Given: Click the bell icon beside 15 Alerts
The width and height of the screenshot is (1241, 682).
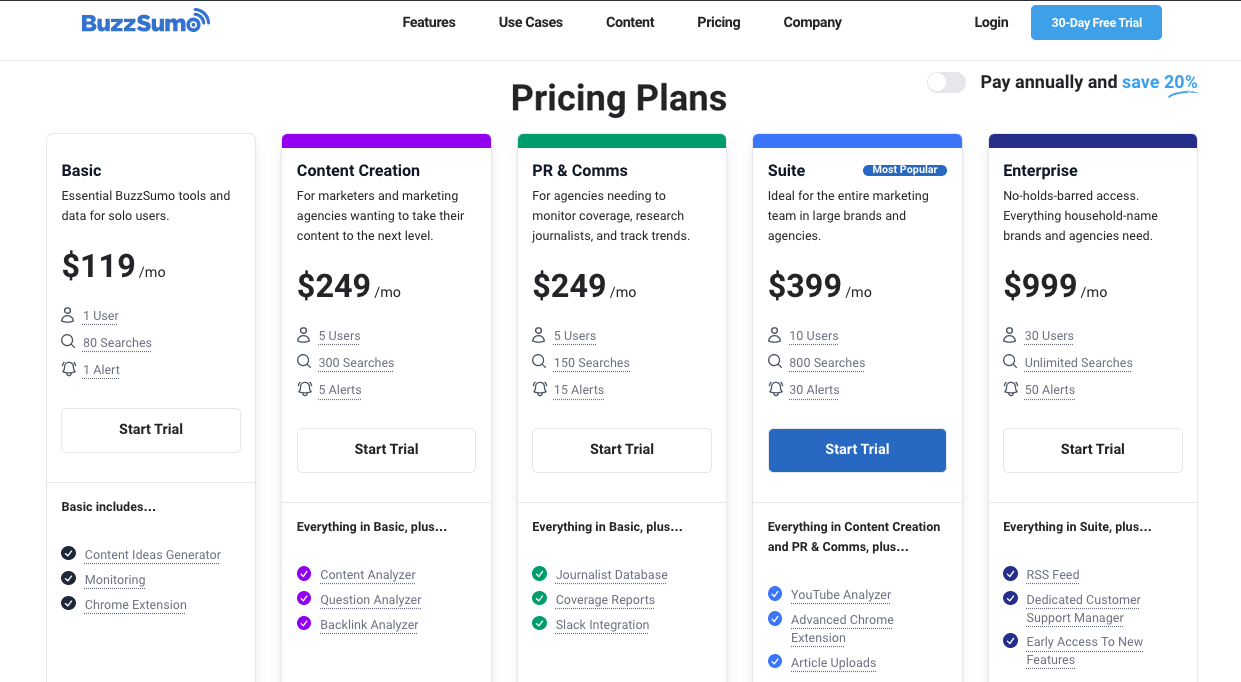Looking at the screenshot, I should pyautogui.click(x=540, y=389).
